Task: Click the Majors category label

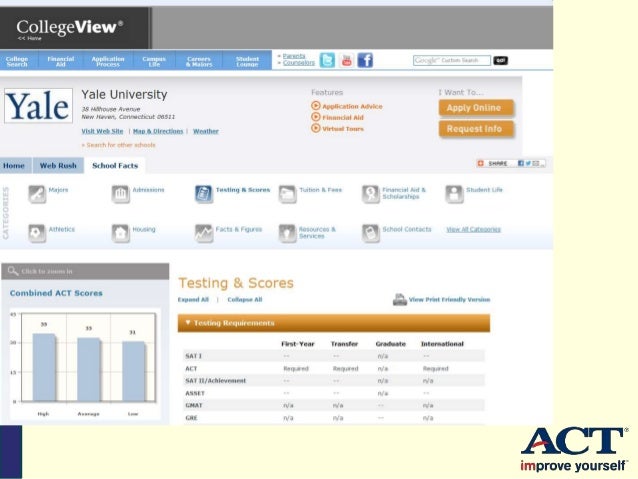Action: 58,190
